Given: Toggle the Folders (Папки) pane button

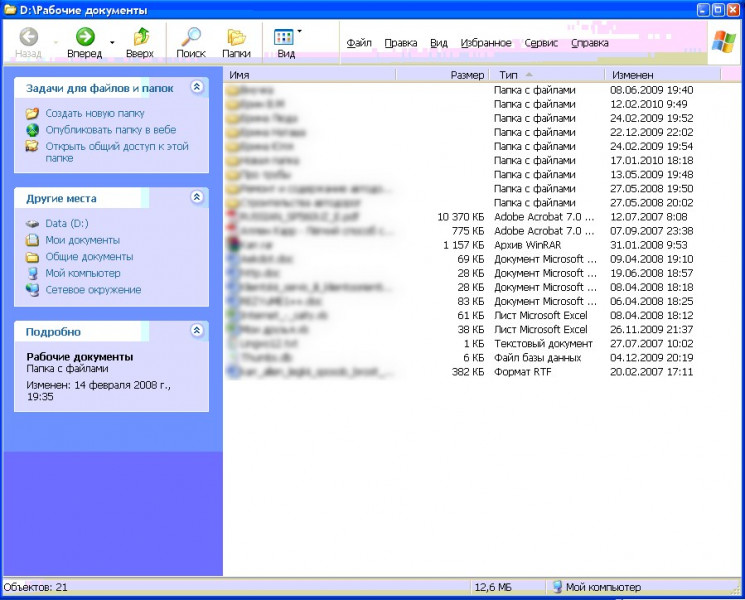Looking at the screenshot, I should point(236,37).
